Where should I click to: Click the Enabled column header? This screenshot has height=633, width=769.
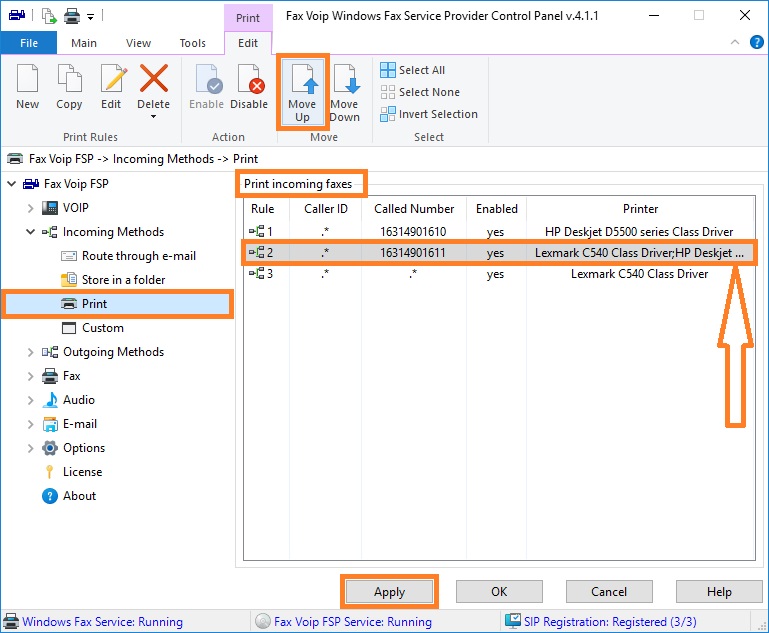pos(496,209)
